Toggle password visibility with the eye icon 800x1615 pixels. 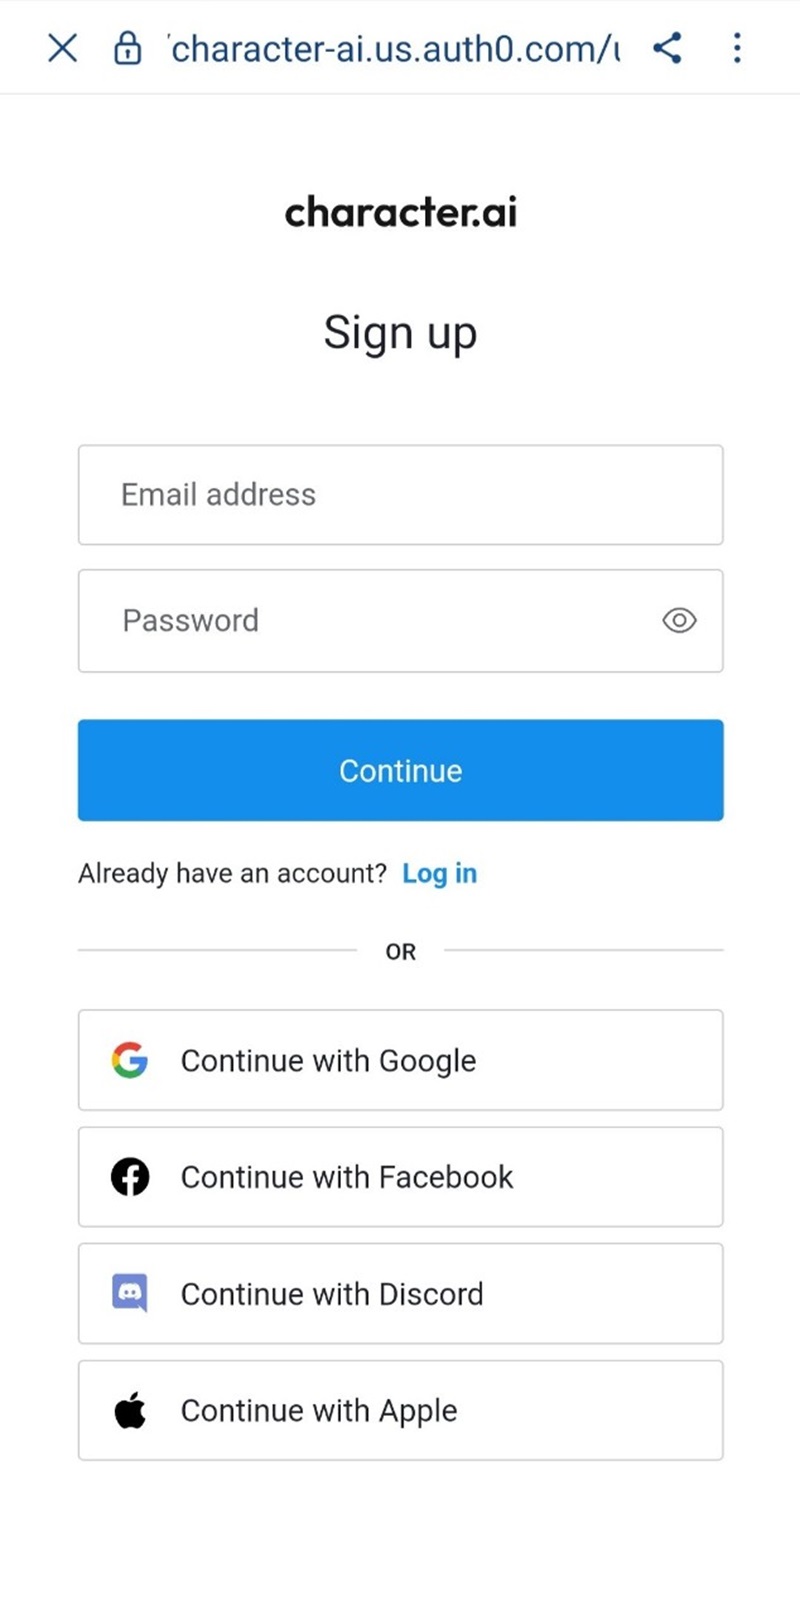[x=679, y=621]
